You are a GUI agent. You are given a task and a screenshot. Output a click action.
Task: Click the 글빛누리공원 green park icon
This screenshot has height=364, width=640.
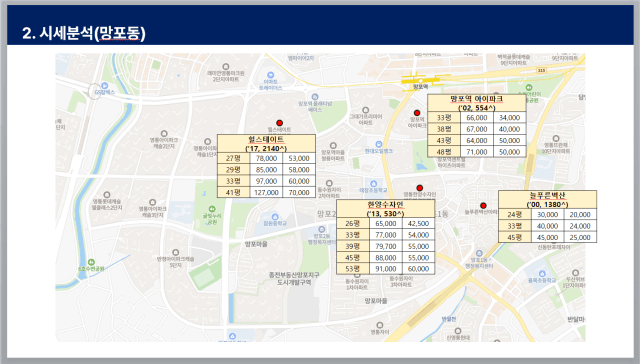coord(212,209)
